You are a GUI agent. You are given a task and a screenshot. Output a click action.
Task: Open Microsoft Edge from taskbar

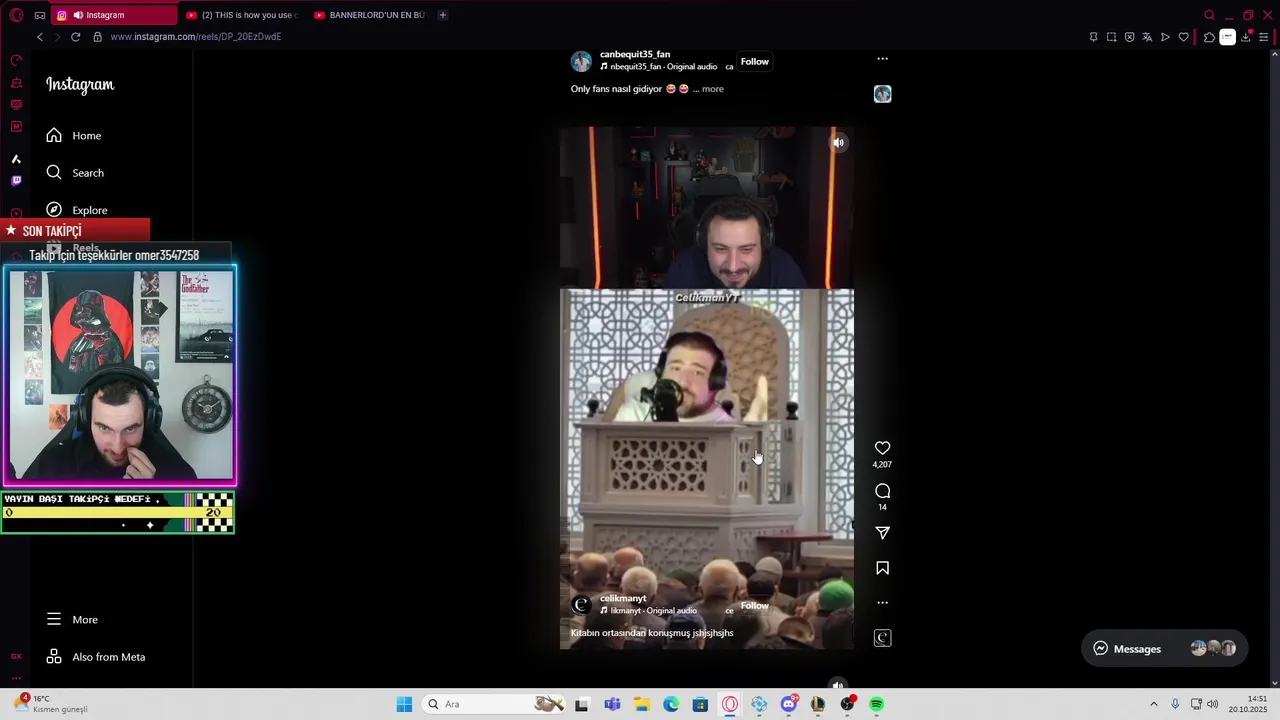tap(671, 704)
